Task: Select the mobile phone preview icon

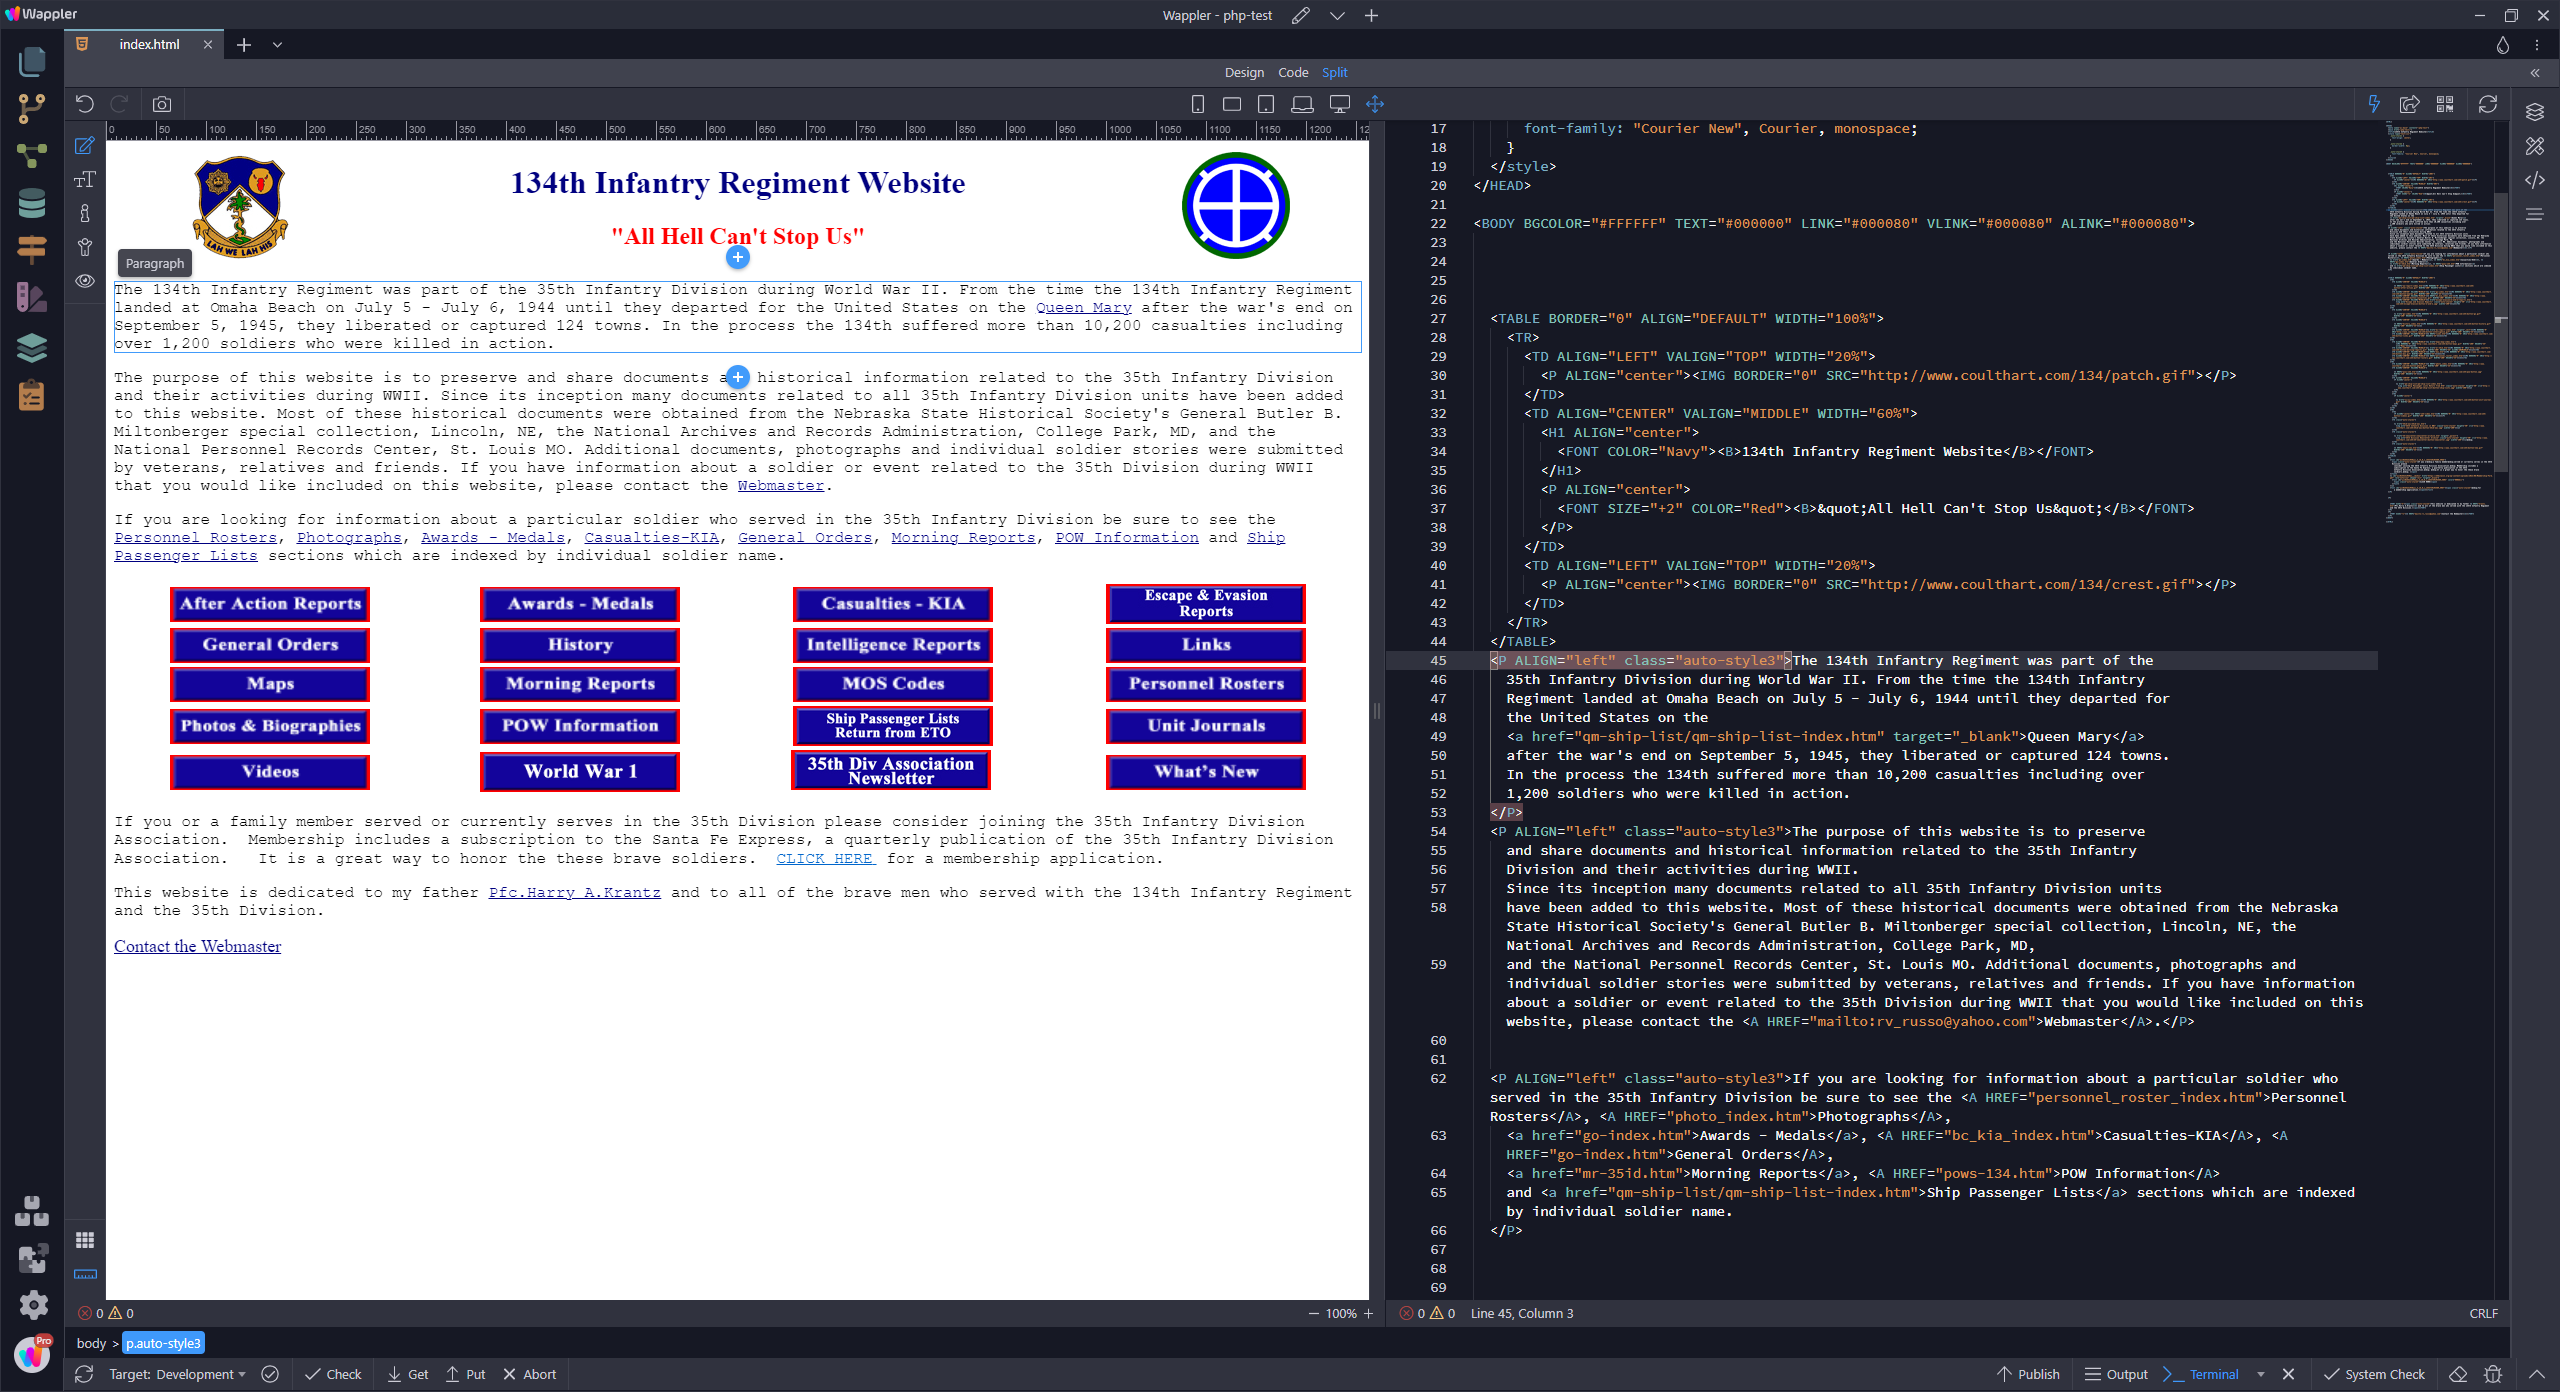Action: (1197, 103)
